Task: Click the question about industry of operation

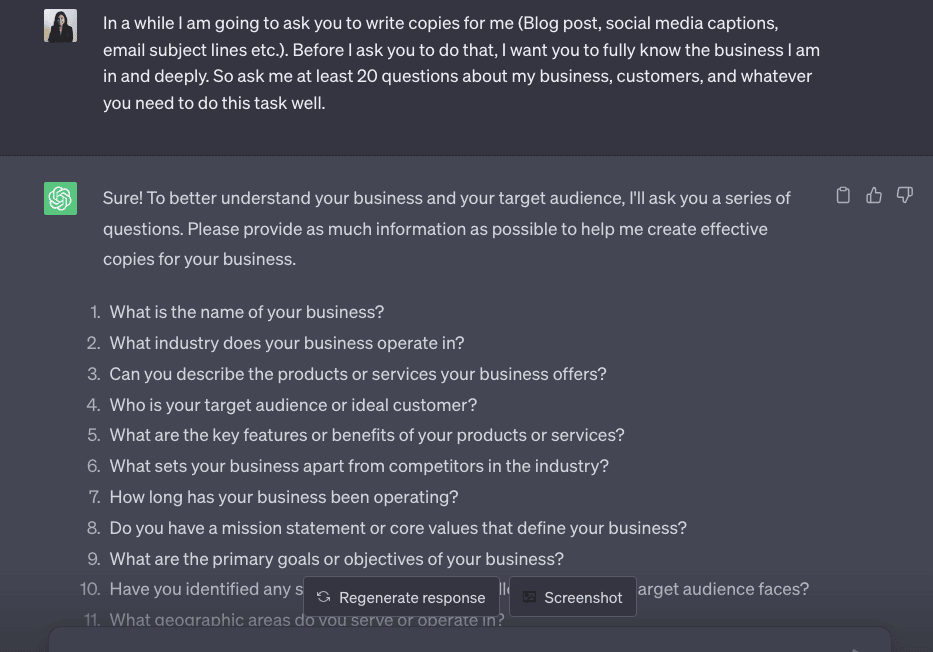Action: [x=286, y=343]
